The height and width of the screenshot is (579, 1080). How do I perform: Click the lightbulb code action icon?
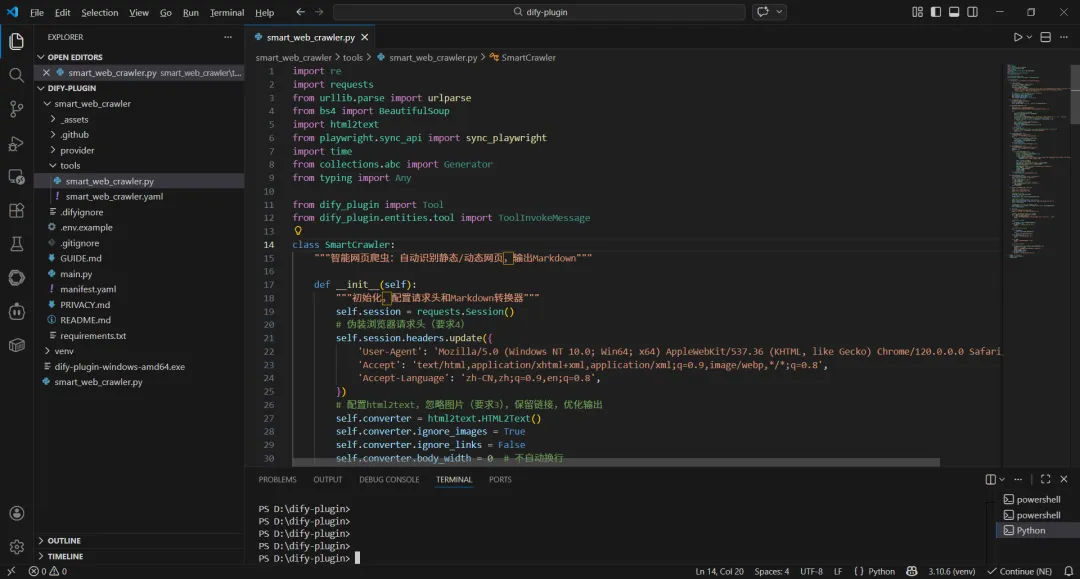pos(297,231)
